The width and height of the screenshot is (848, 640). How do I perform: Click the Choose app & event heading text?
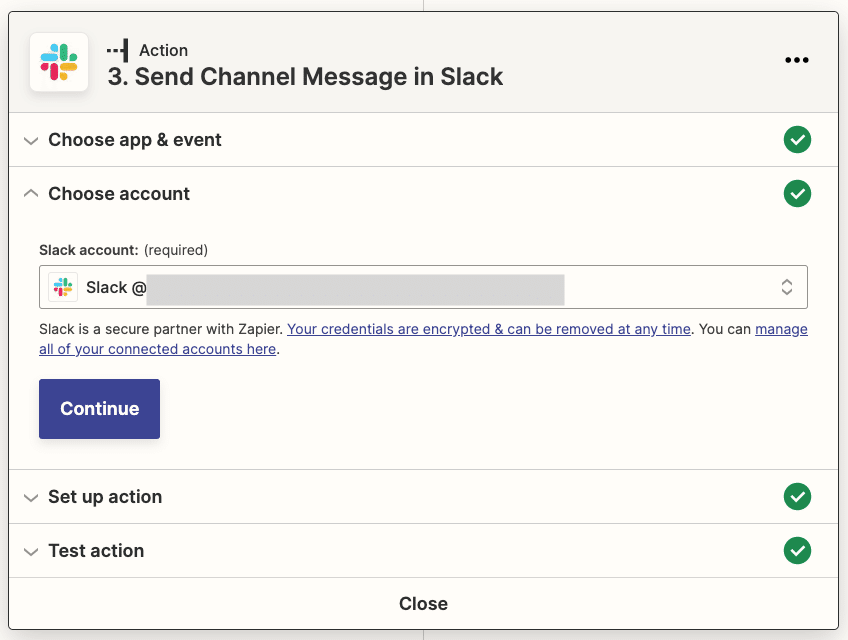pos(135,140)
